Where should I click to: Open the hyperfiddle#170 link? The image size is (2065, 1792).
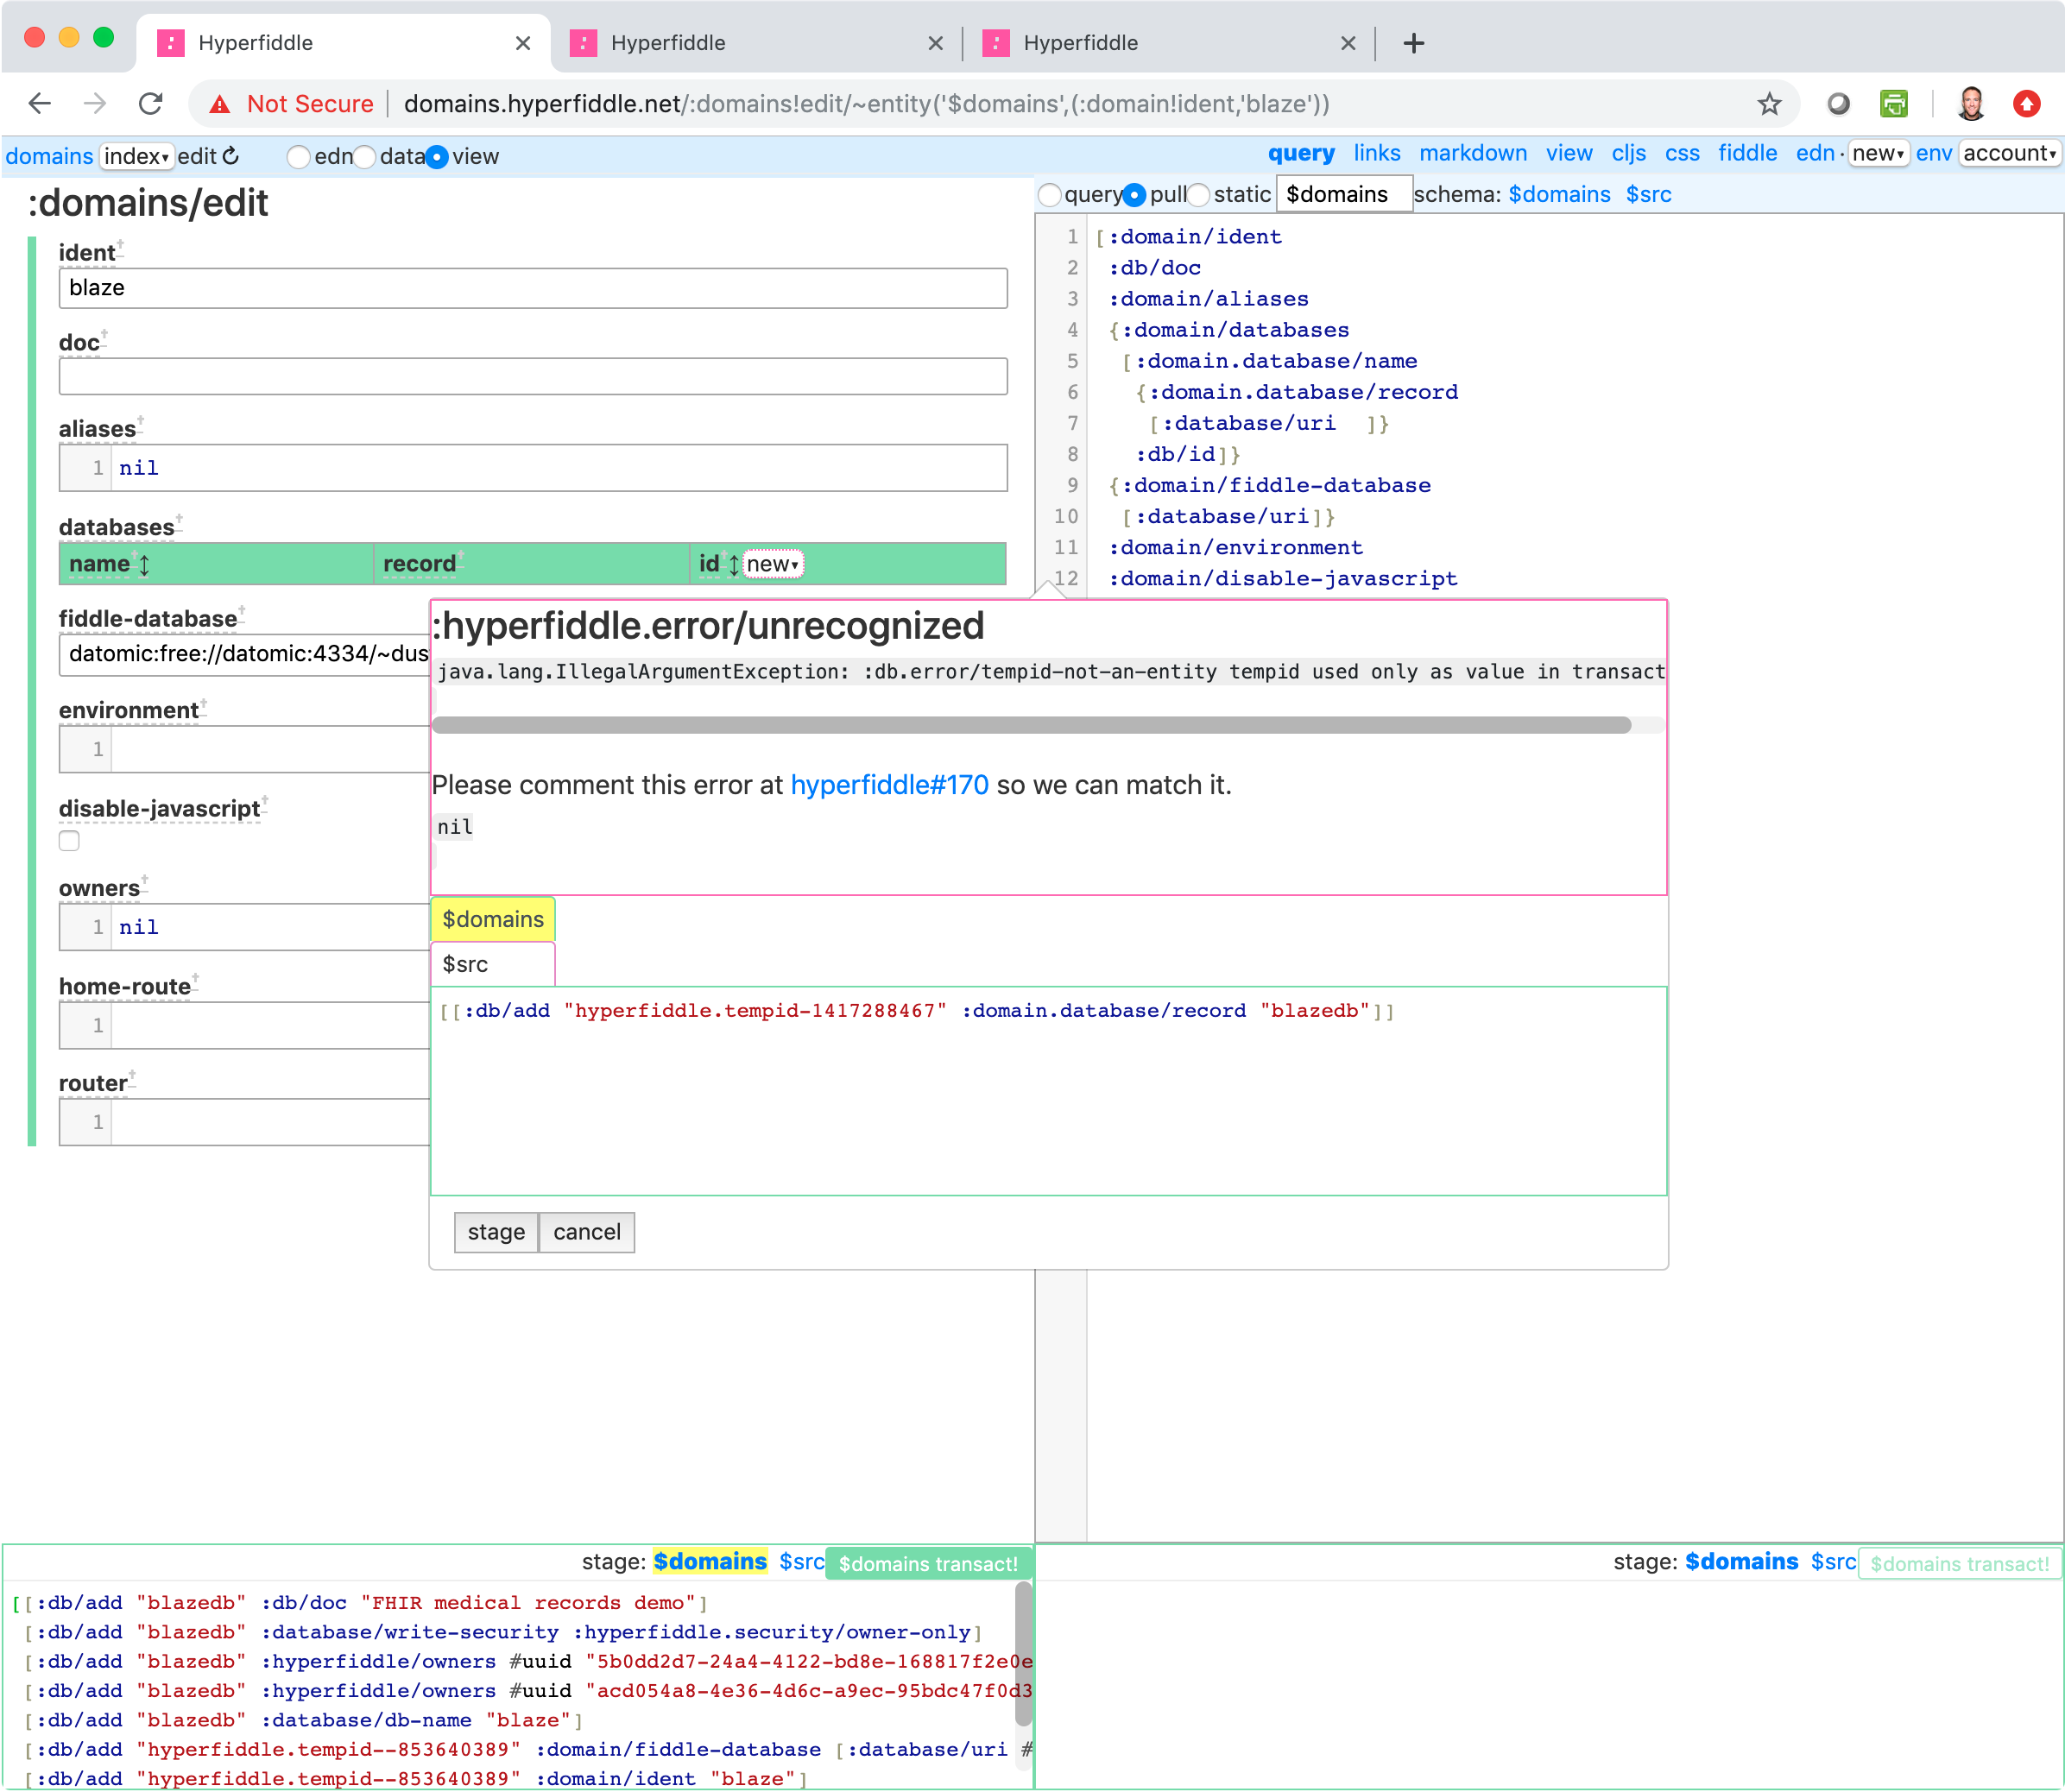[x=889, y=785]
